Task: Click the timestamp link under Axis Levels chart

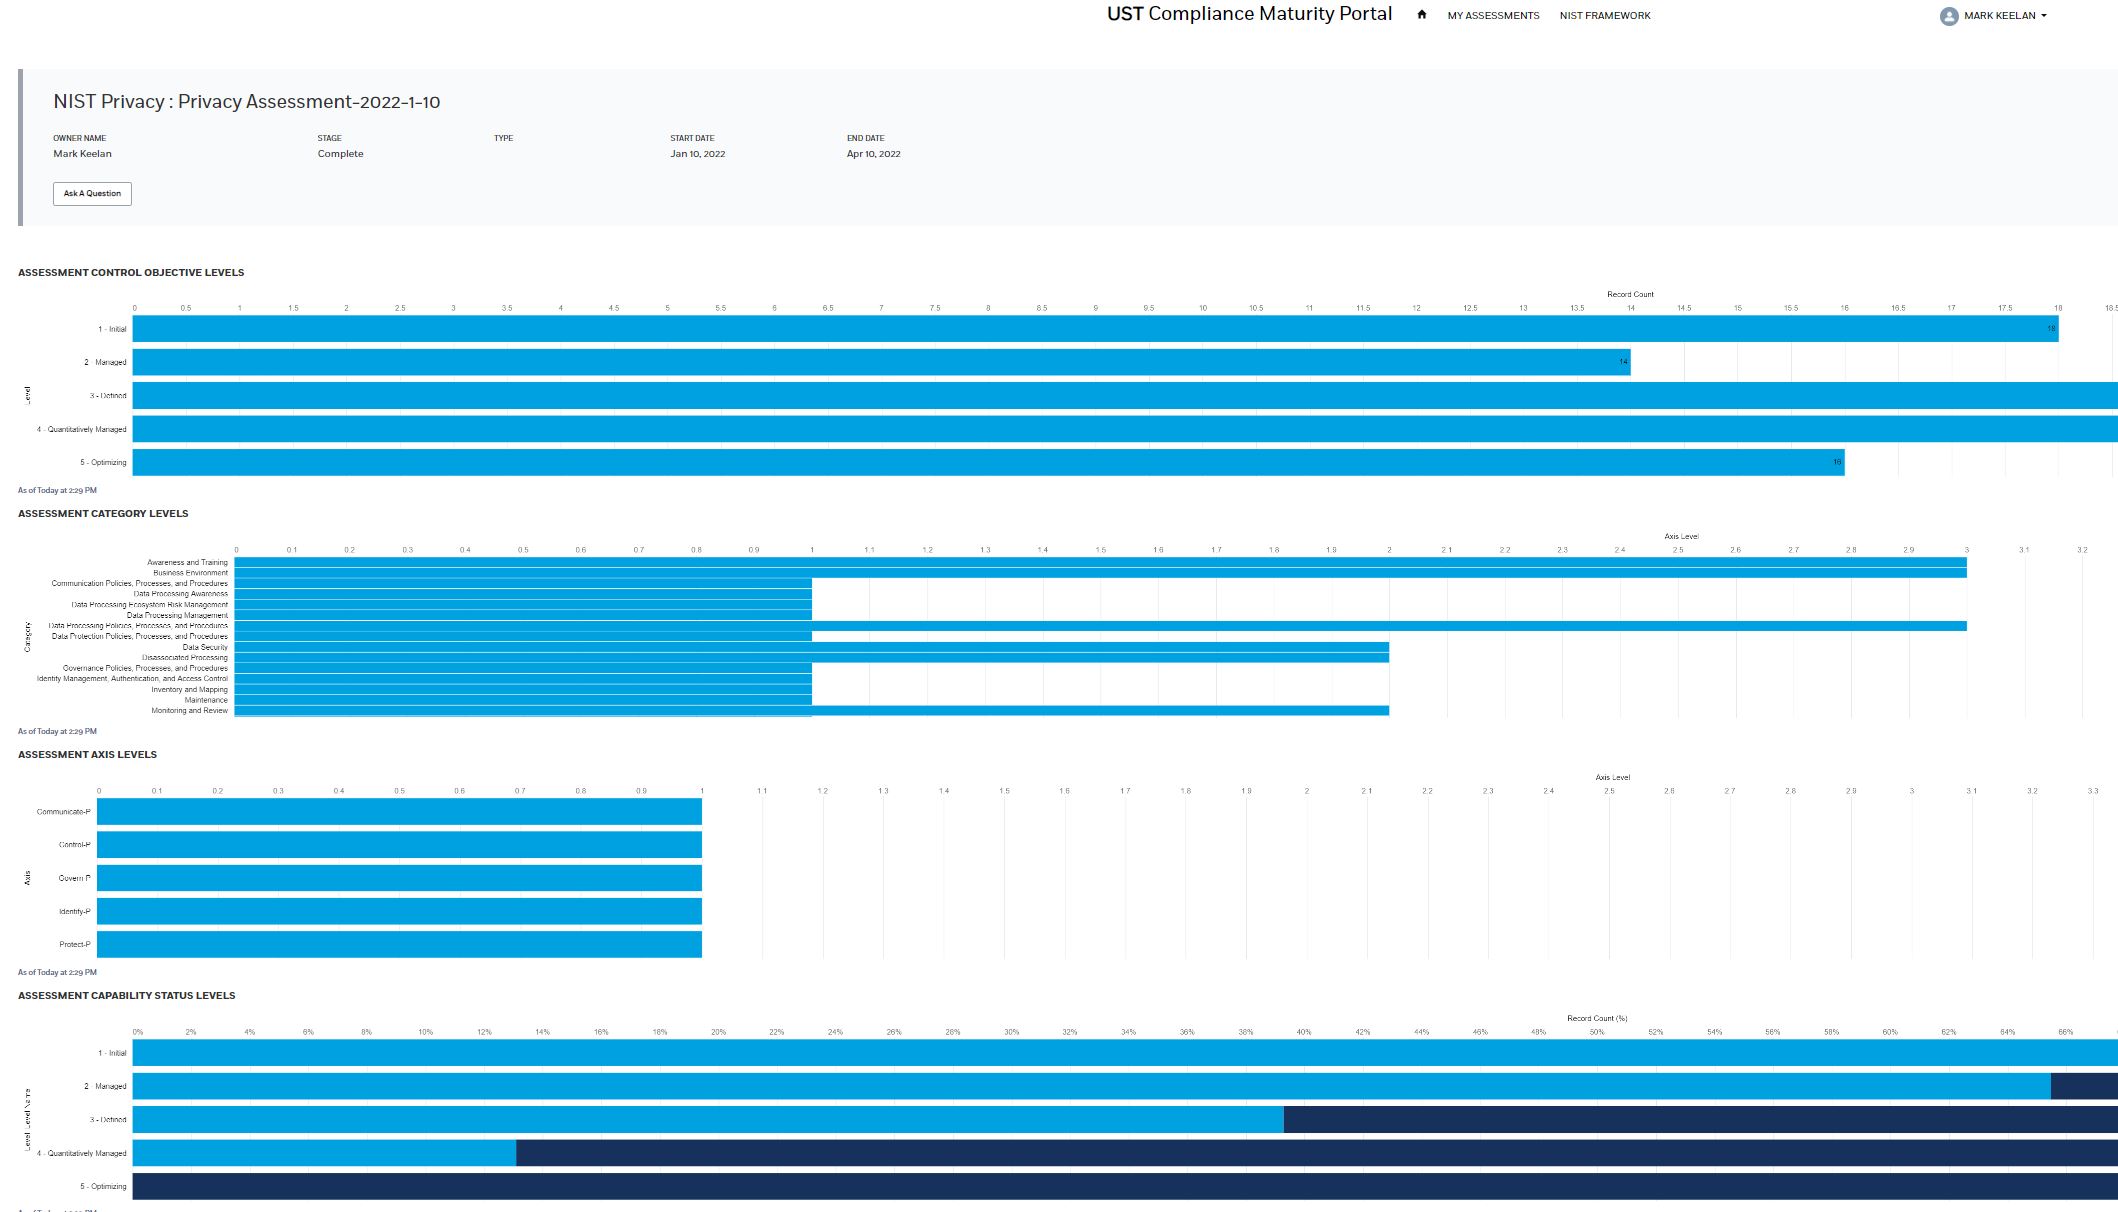Action: pos(57,972)
